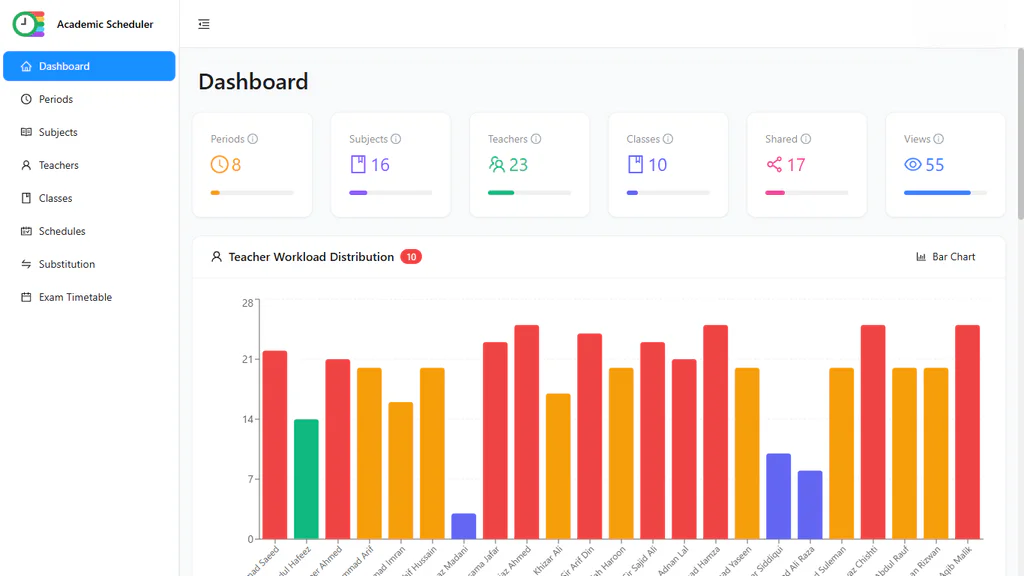Click the blue progress bar under Views
Viewport: 1024px width, 576px height.
coord(937,192)
